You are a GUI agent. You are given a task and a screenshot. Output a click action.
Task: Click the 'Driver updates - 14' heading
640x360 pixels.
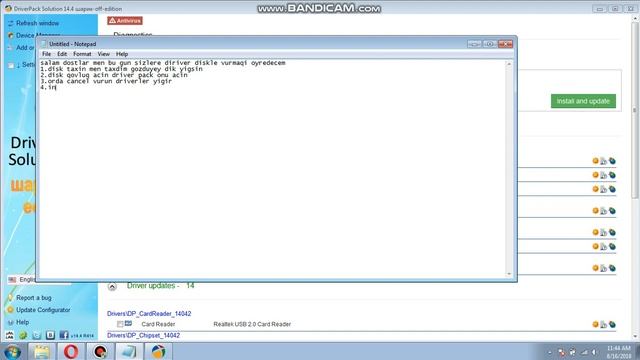(160, 286)
